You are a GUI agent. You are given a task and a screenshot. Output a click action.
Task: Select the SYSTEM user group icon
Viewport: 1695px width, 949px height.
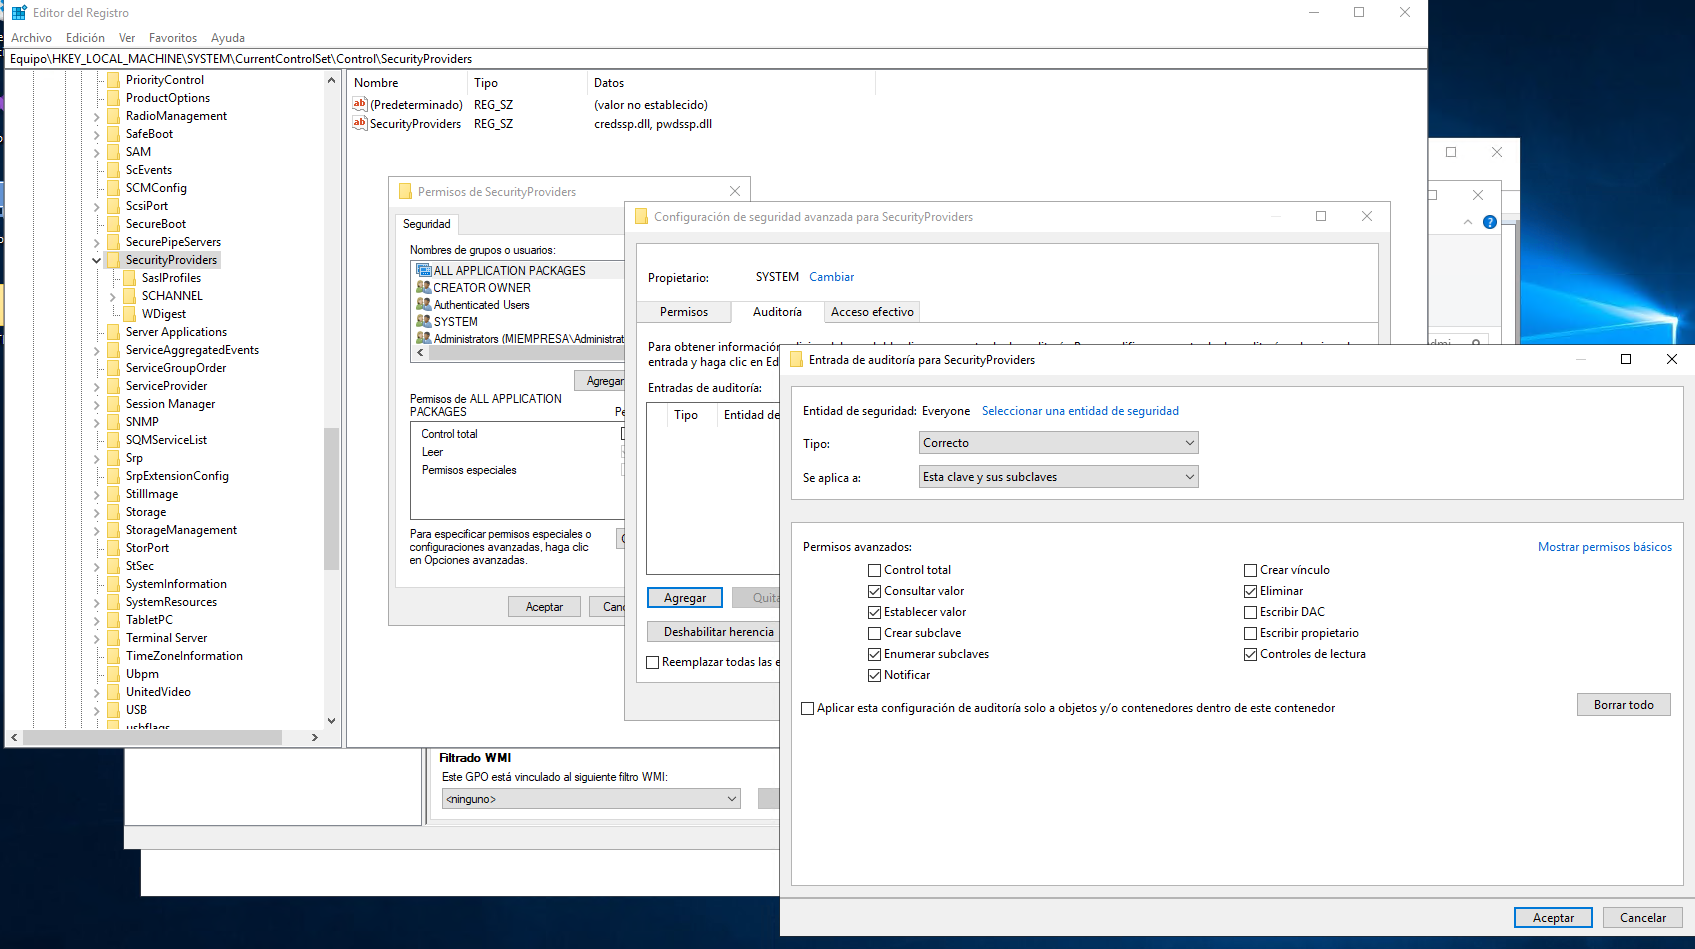[424, 322]
